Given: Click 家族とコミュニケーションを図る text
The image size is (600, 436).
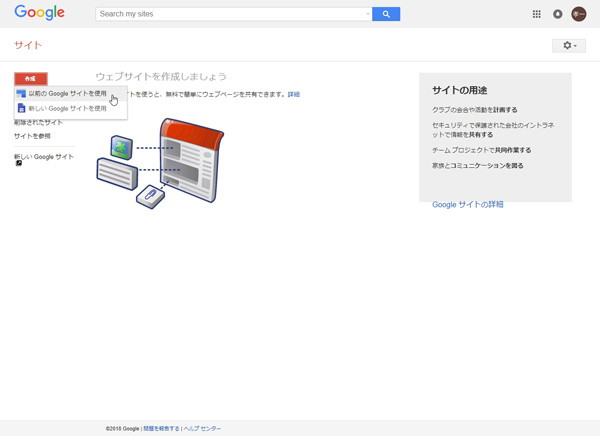Looking at the screenshot, I should click(x=478, y=165).
